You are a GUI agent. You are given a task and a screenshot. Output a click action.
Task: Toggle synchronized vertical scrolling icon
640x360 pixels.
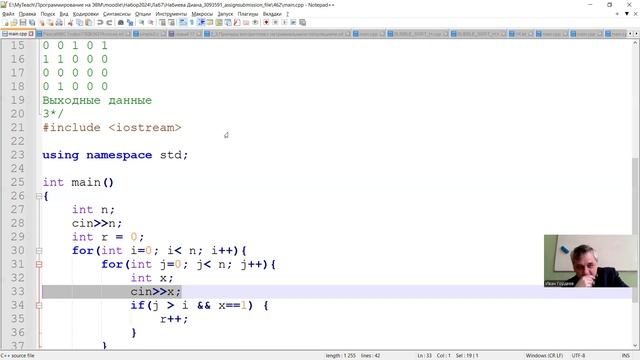click(x=162, y=22)
